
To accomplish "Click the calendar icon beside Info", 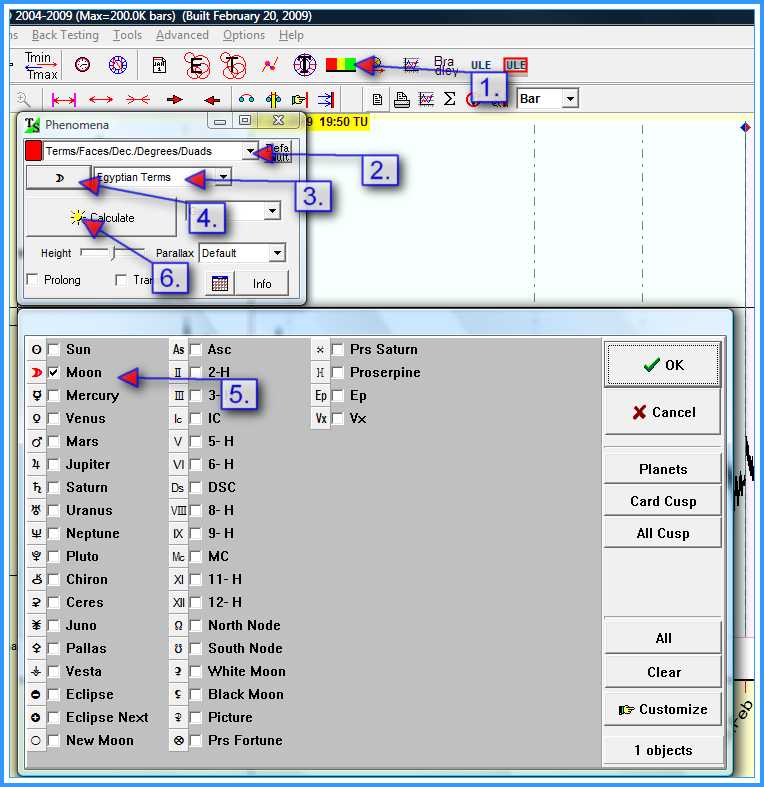I will pyautogui.click(x=220, y=283).
